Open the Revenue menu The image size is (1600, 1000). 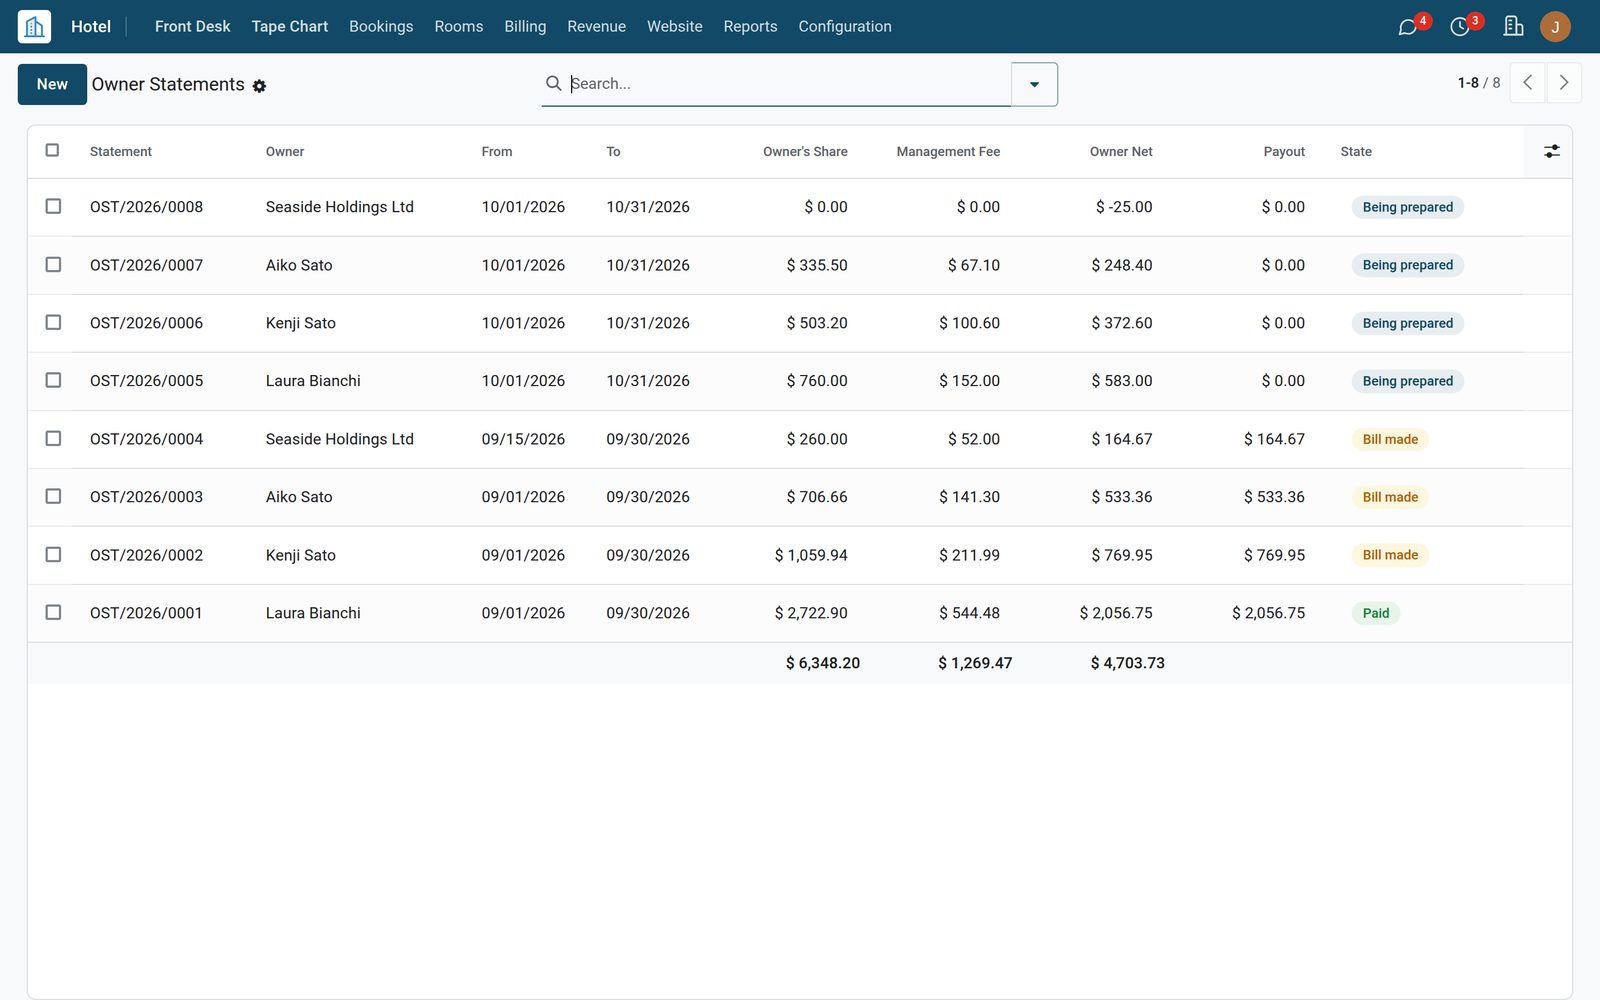(x=597, y=26)
